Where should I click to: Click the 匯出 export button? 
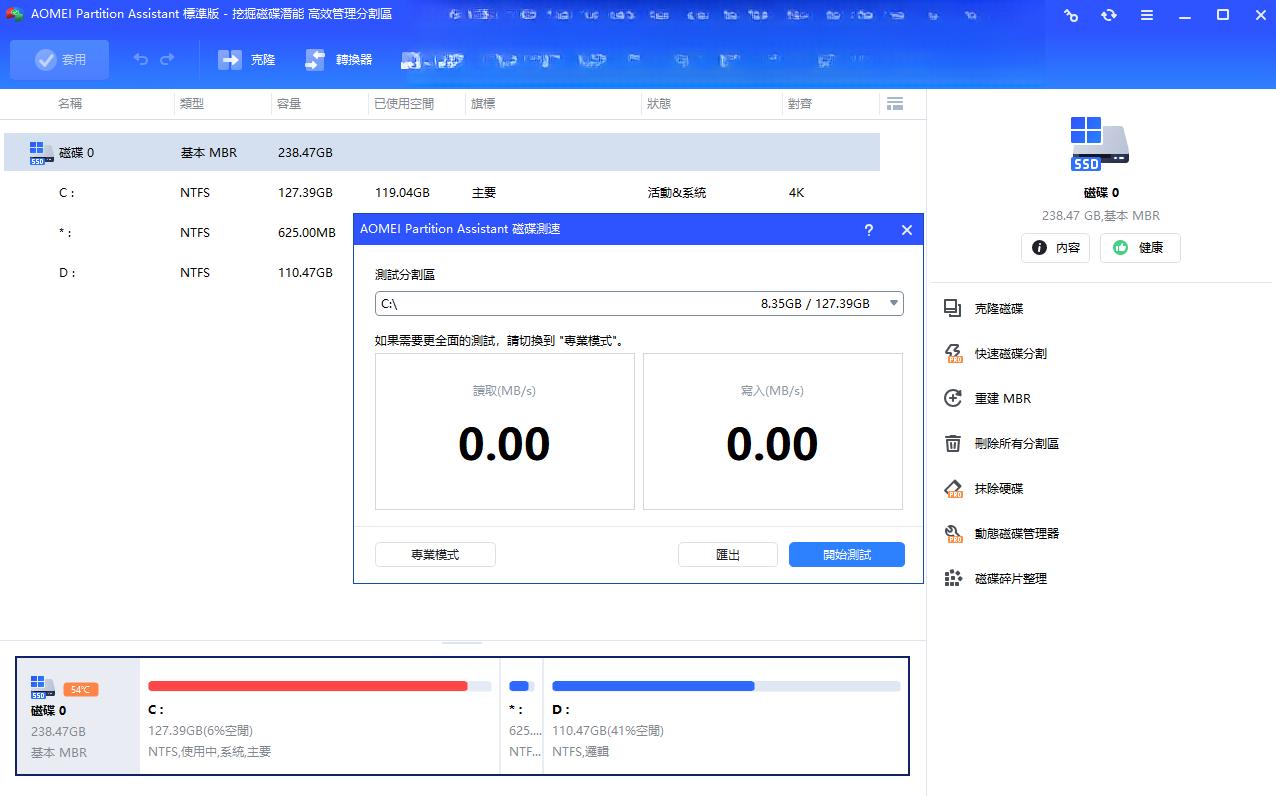pyautogui.click(x=728, y=554)
